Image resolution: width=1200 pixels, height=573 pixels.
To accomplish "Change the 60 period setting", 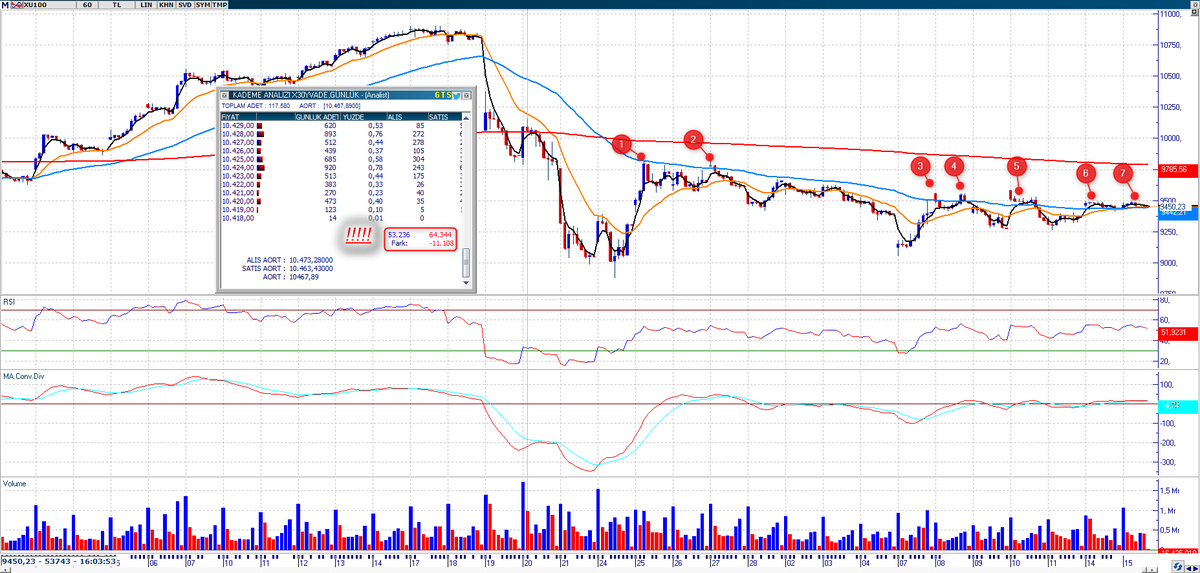I will click(x=87, y=5).
